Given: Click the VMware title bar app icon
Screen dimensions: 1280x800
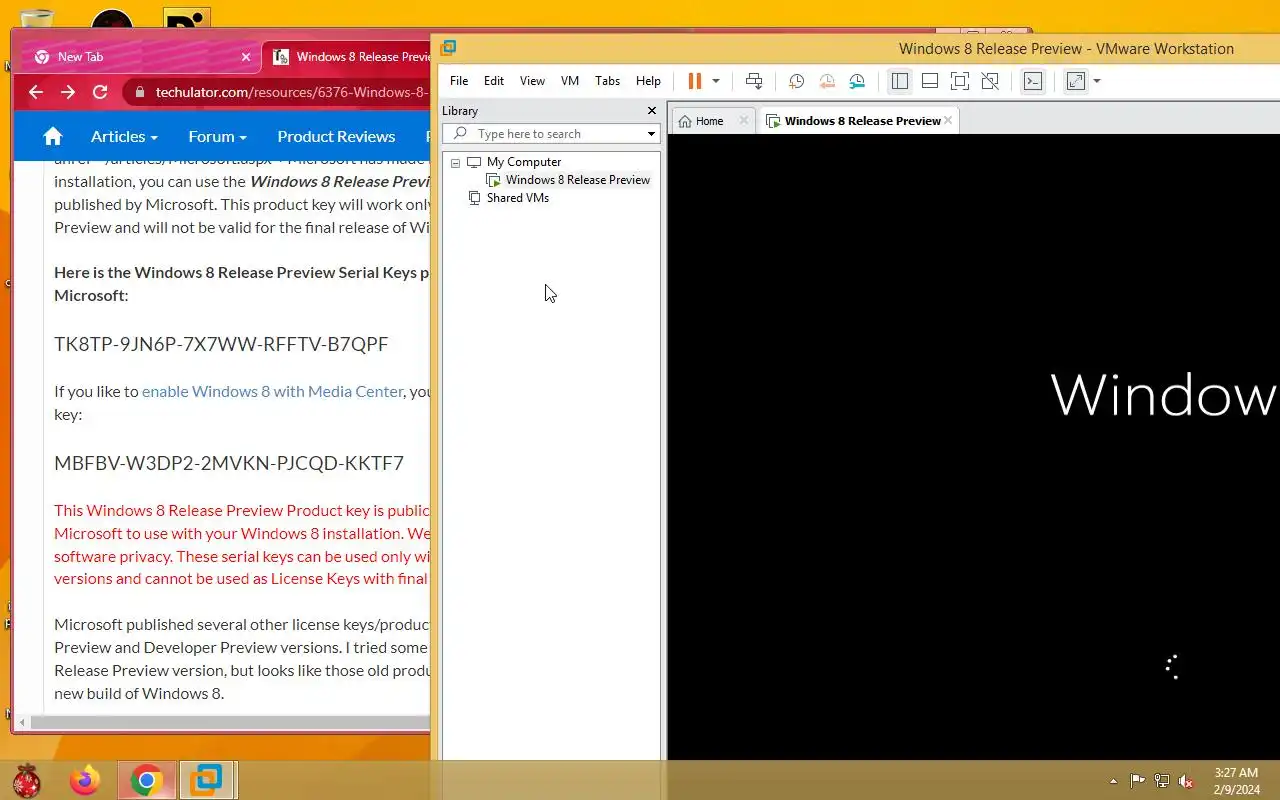Looking at the screenshot, I should [449, 48].
